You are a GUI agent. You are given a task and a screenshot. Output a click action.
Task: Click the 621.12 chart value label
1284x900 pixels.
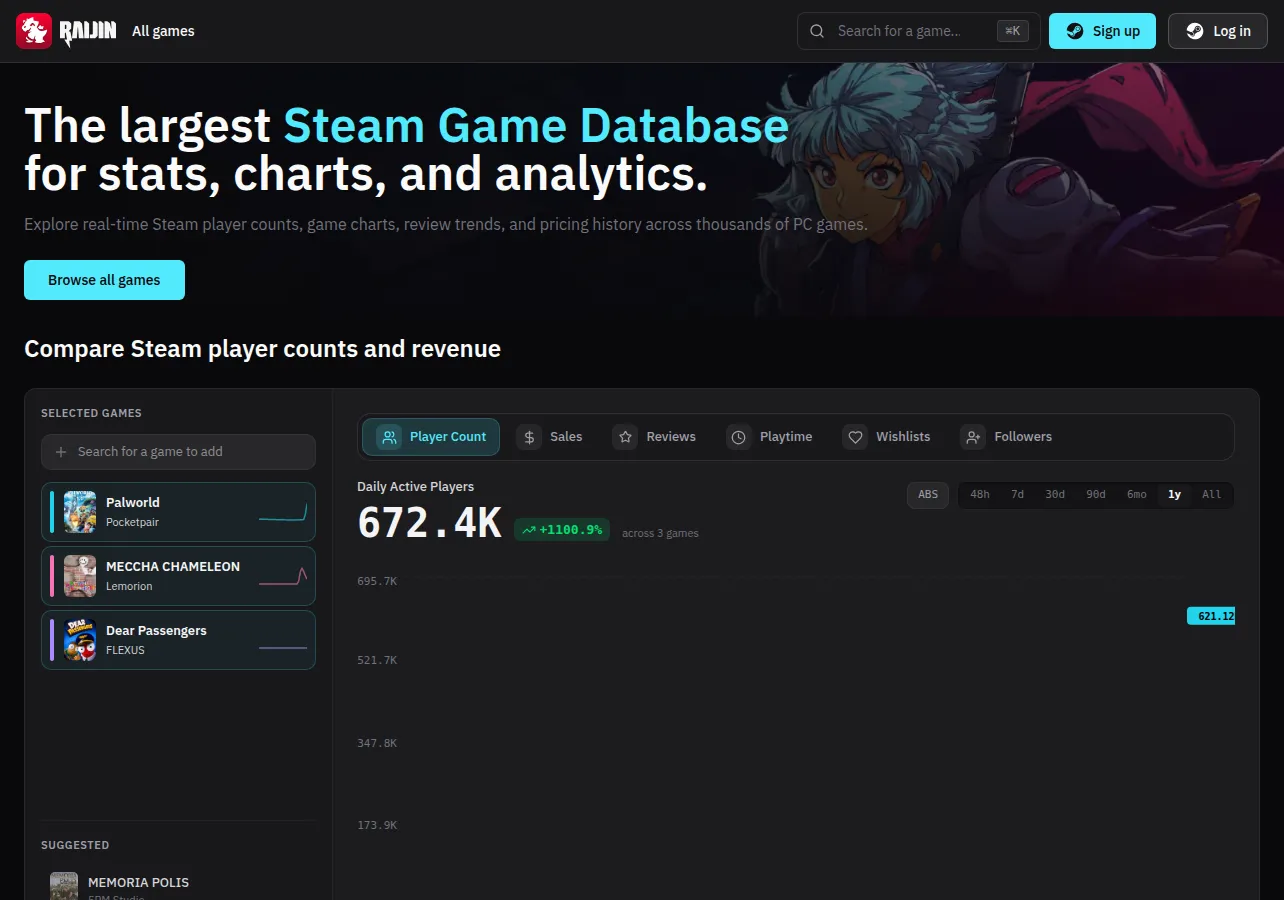pos(1211,616)
